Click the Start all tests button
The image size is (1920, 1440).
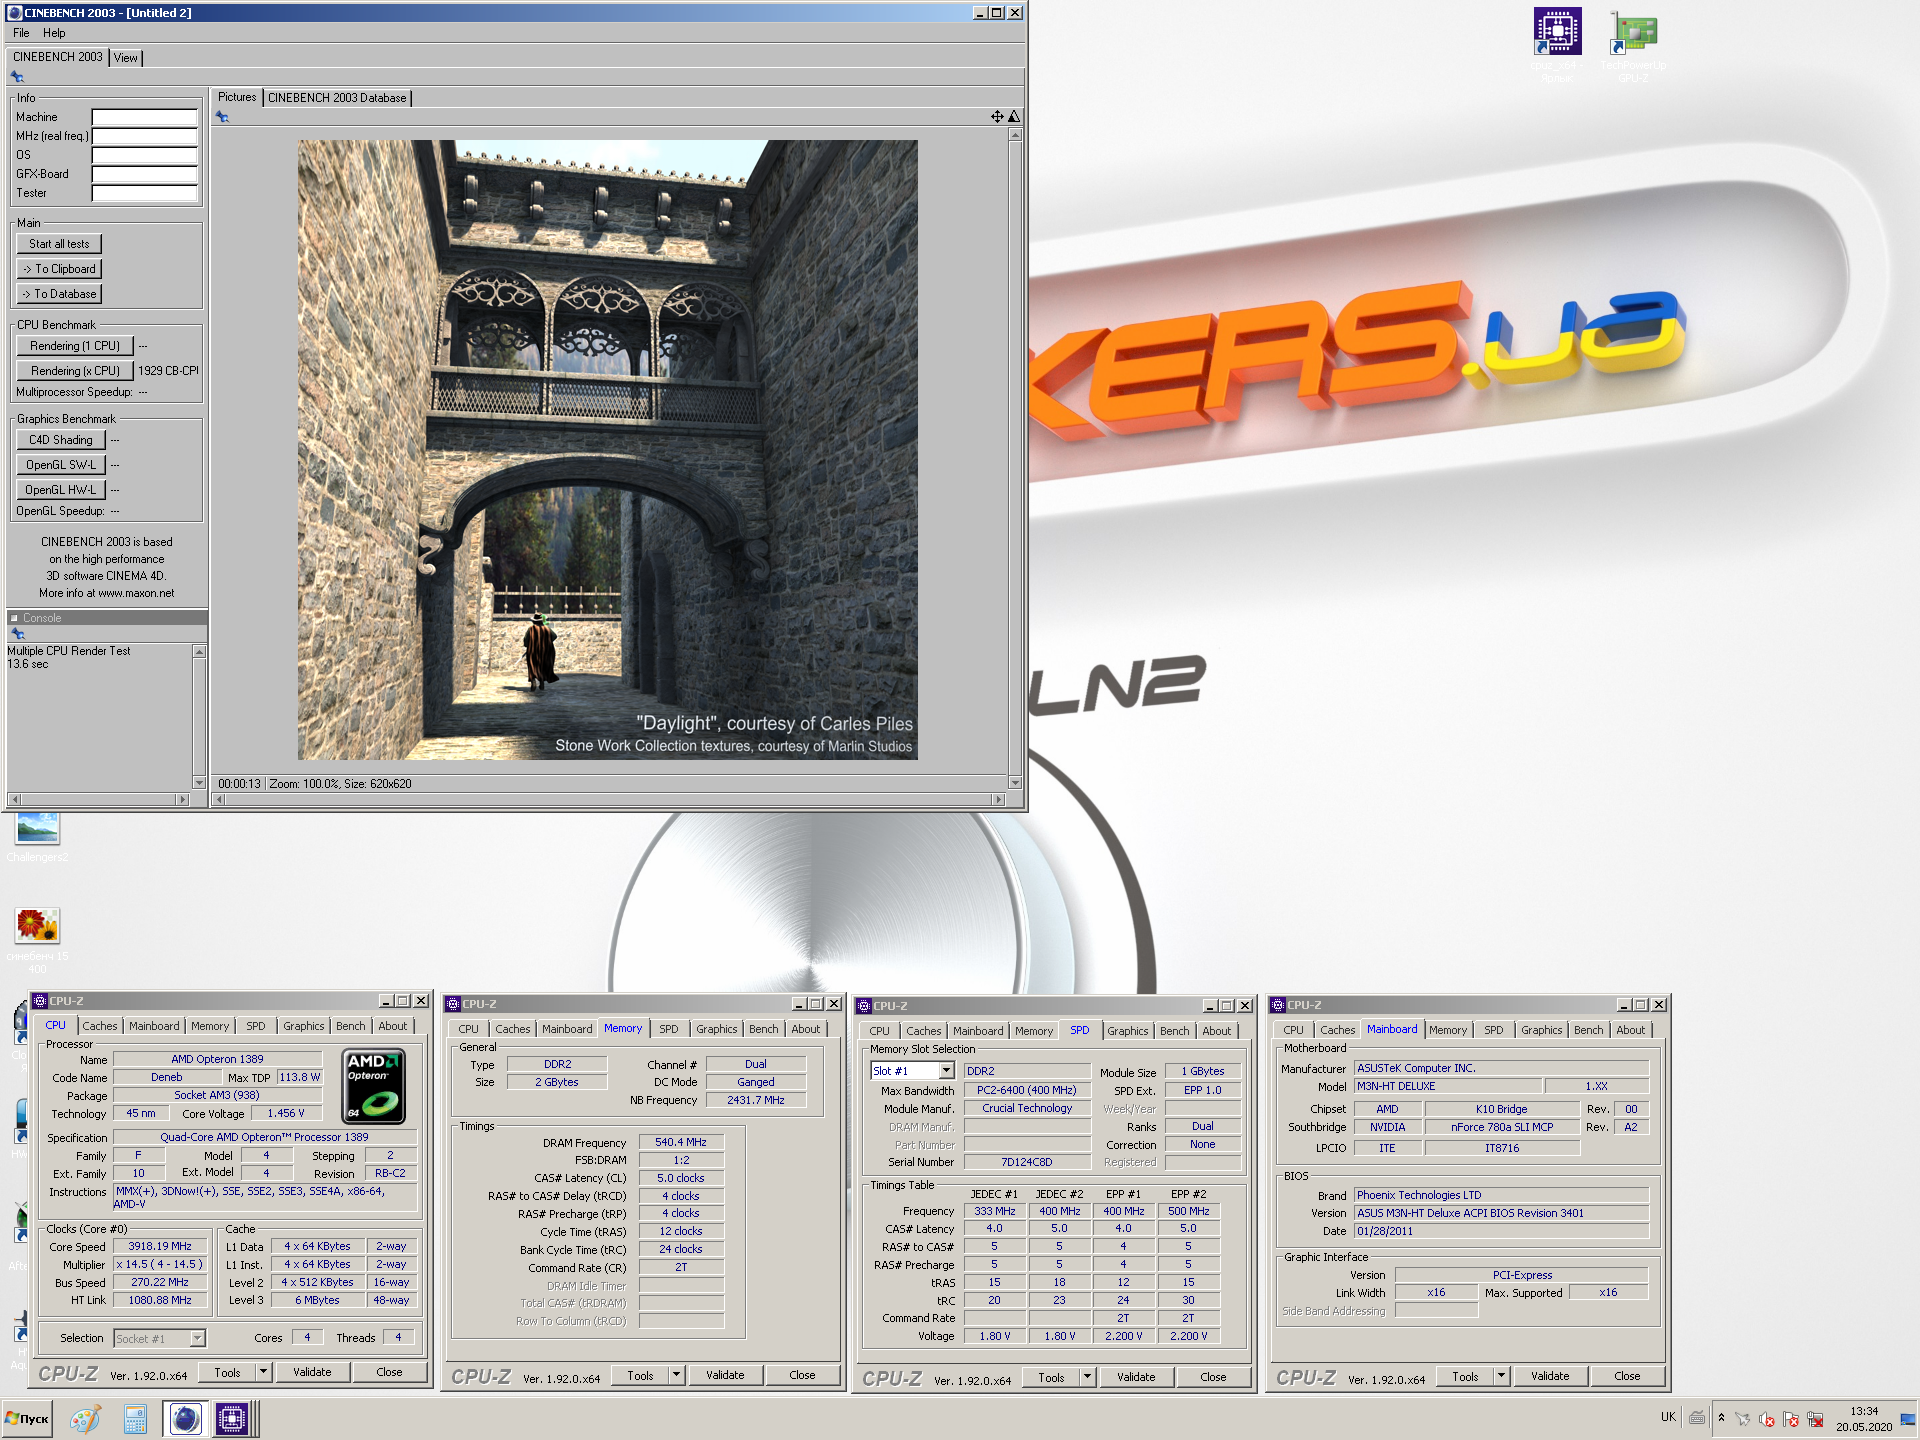click(x=59, y=244)
